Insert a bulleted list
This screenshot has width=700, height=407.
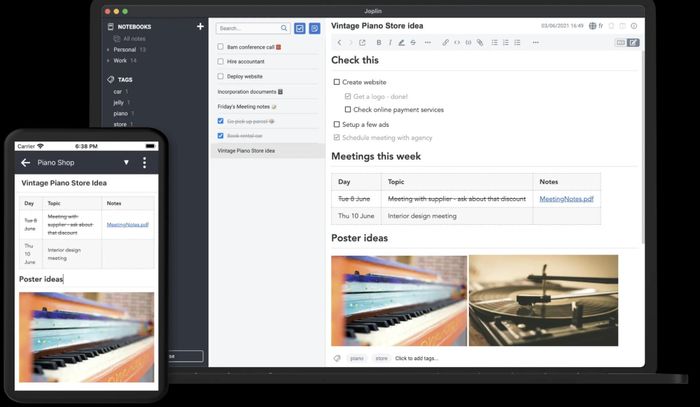[495, 42]
